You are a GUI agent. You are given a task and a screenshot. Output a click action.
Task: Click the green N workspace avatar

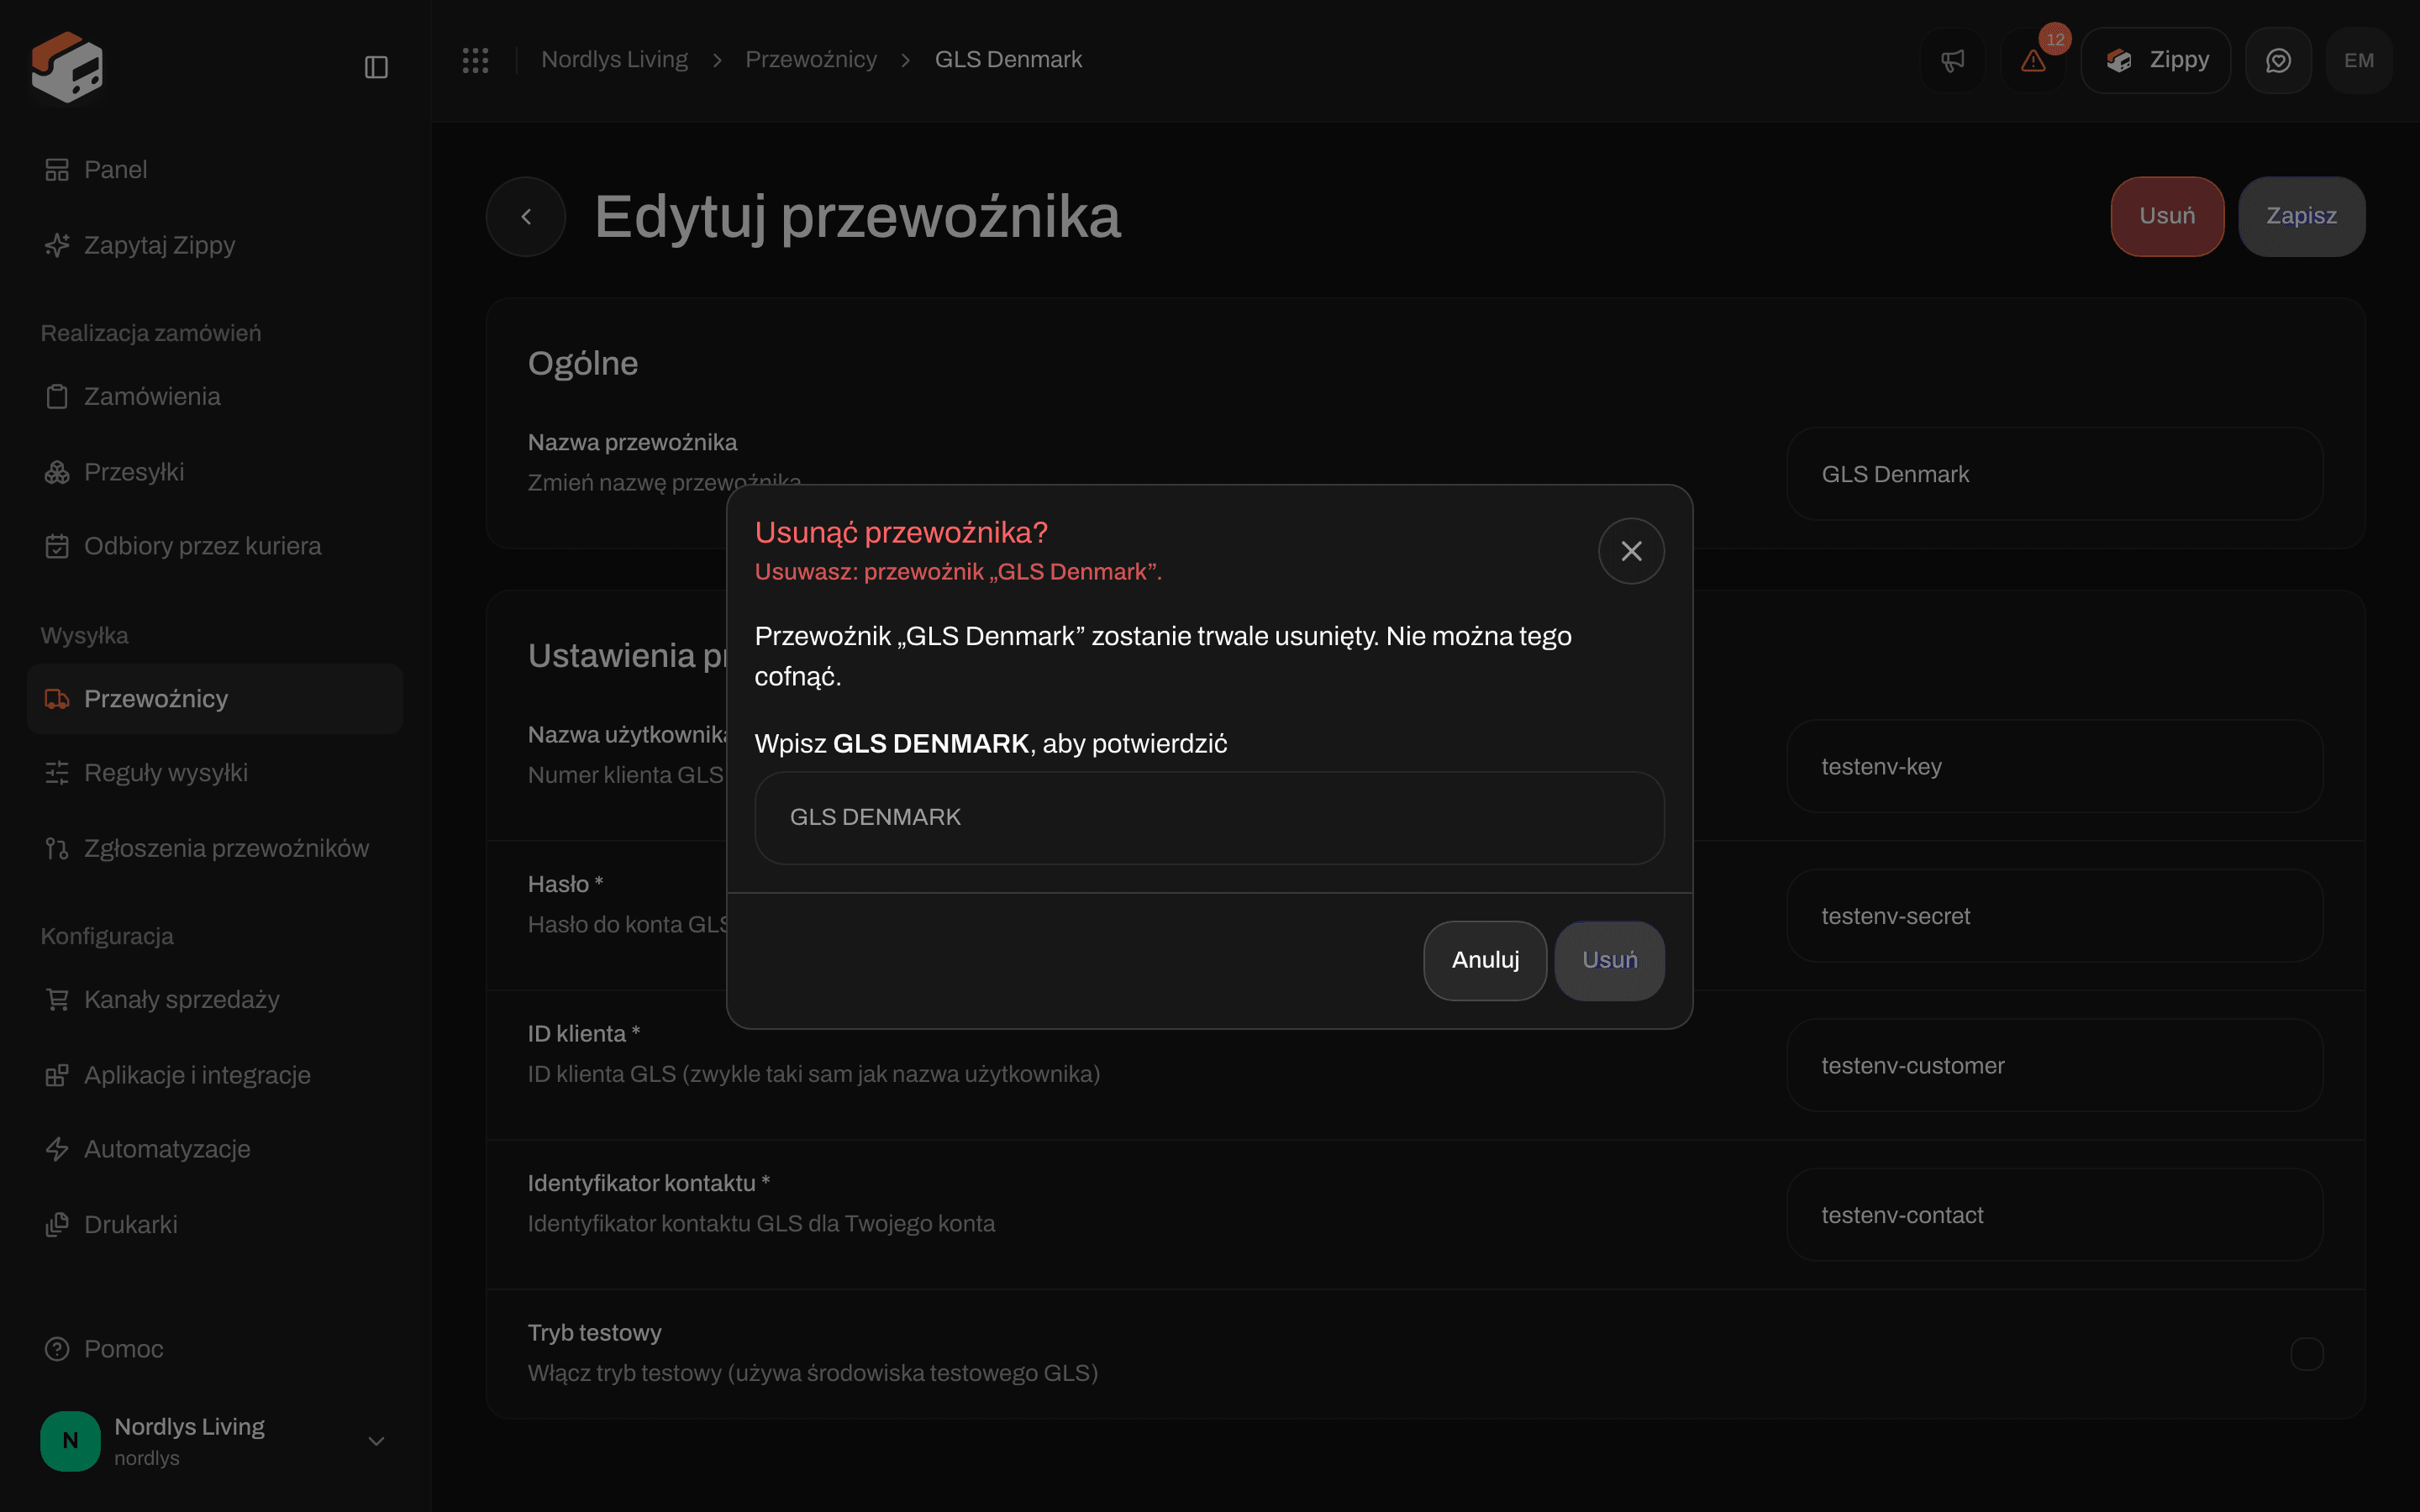[x=70, y=1441]
